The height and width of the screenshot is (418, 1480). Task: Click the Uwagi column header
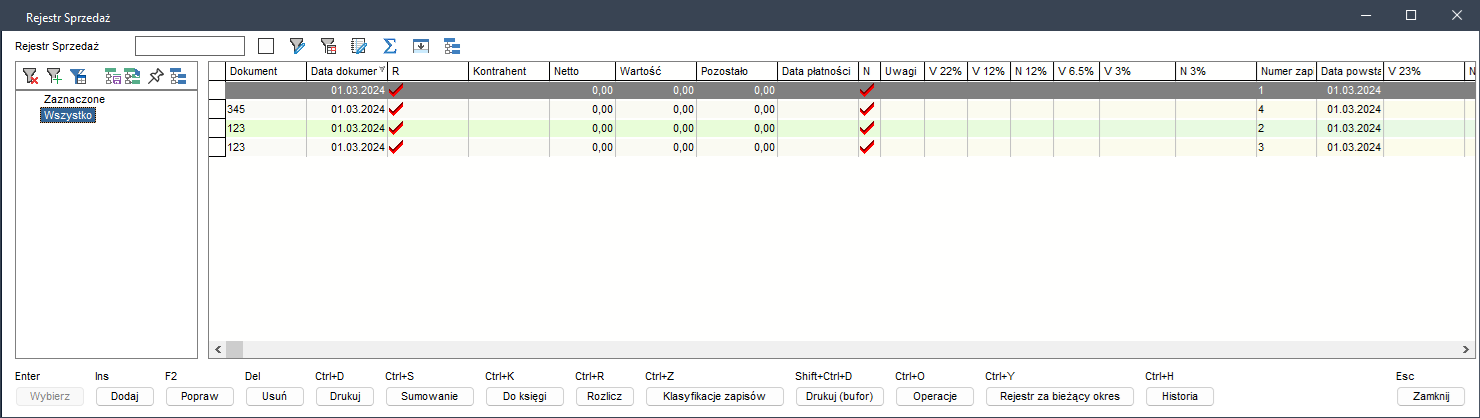[x=902, y=71]
